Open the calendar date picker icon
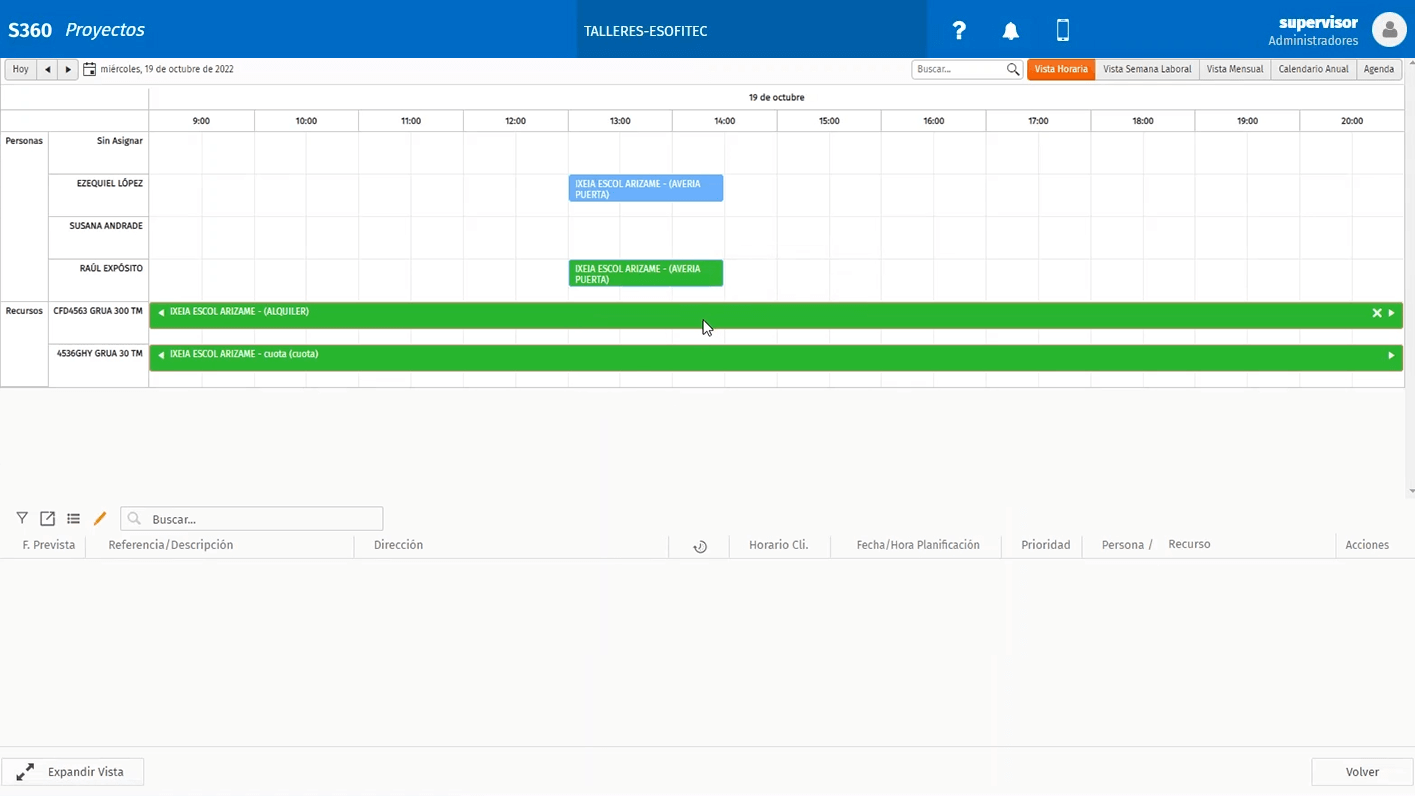The width and height of the screenshot is (1415, 796). tap(89, 69)
